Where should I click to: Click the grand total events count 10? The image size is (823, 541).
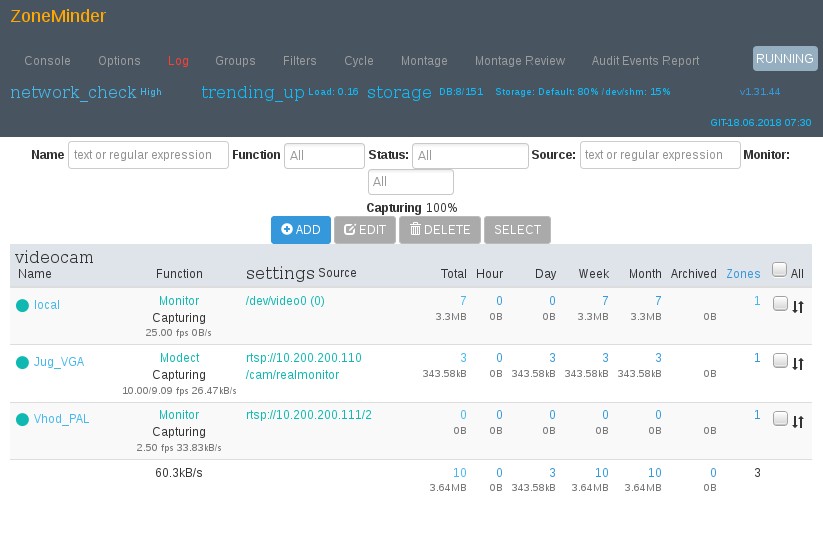click(460, 473)
